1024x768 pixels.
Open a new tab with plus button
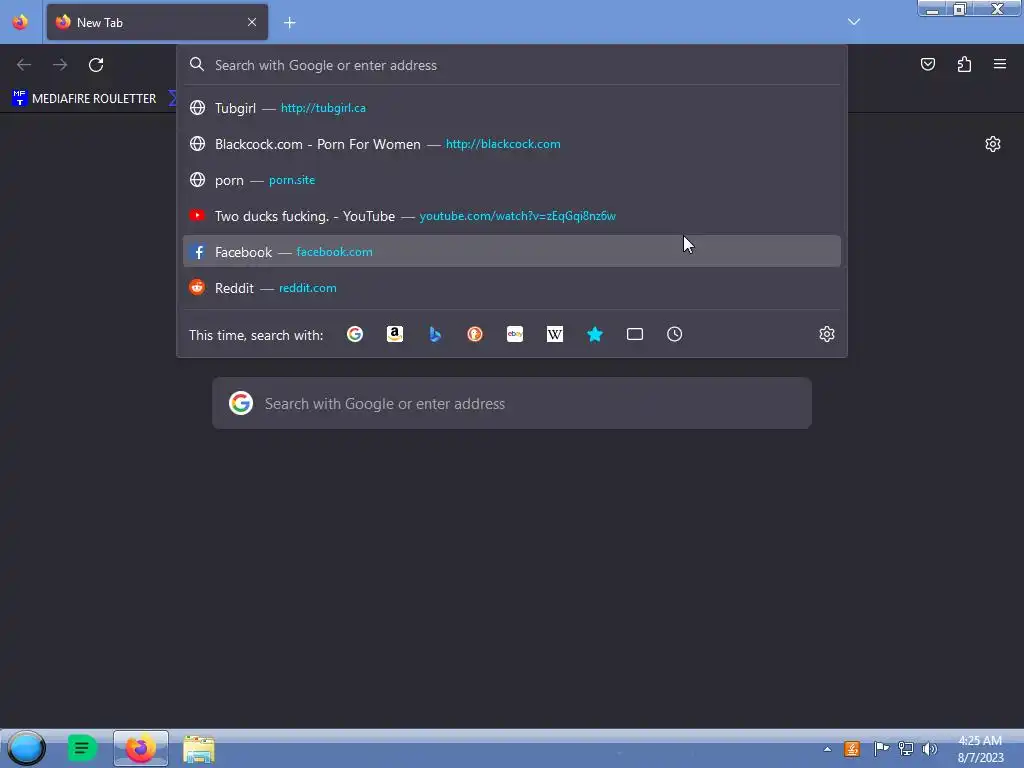(x=290, y=23)
